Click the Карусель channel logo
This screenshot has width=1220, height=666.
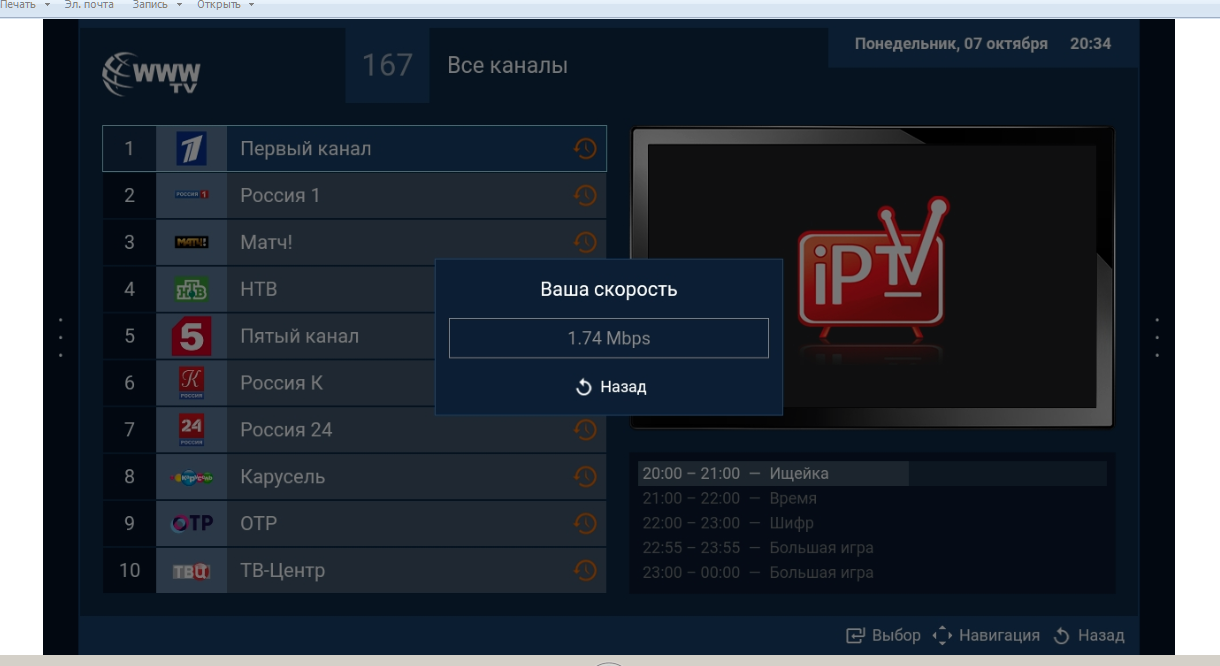[x=191, y=477]
